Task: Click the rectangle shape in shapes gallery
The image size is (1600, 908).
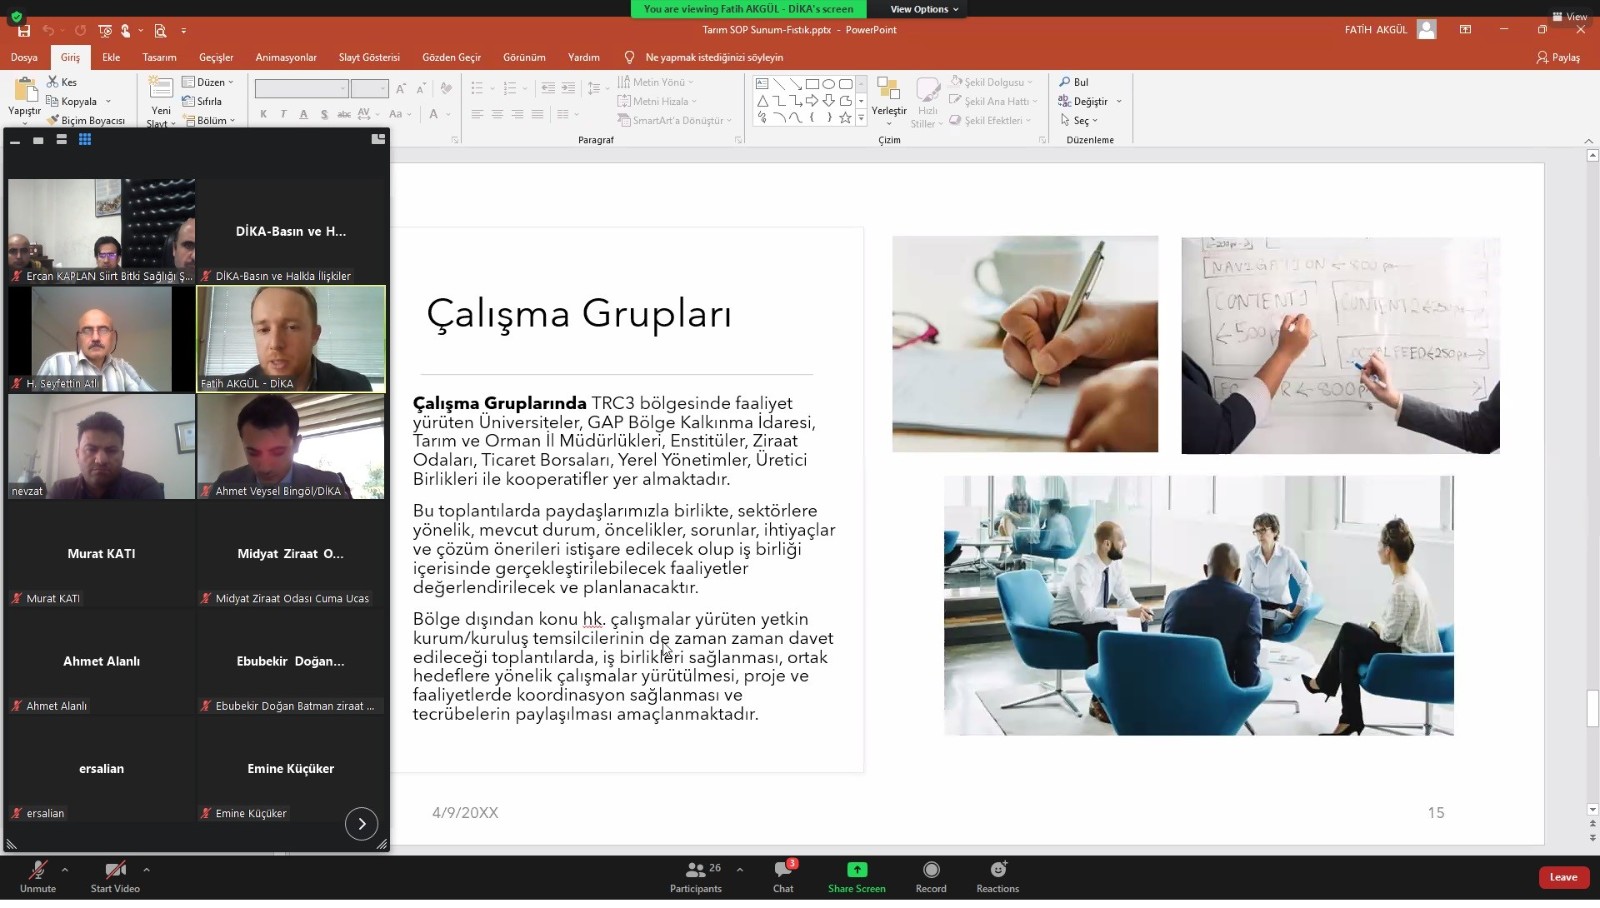Action: pyautogui.click(x=812, y=84)
